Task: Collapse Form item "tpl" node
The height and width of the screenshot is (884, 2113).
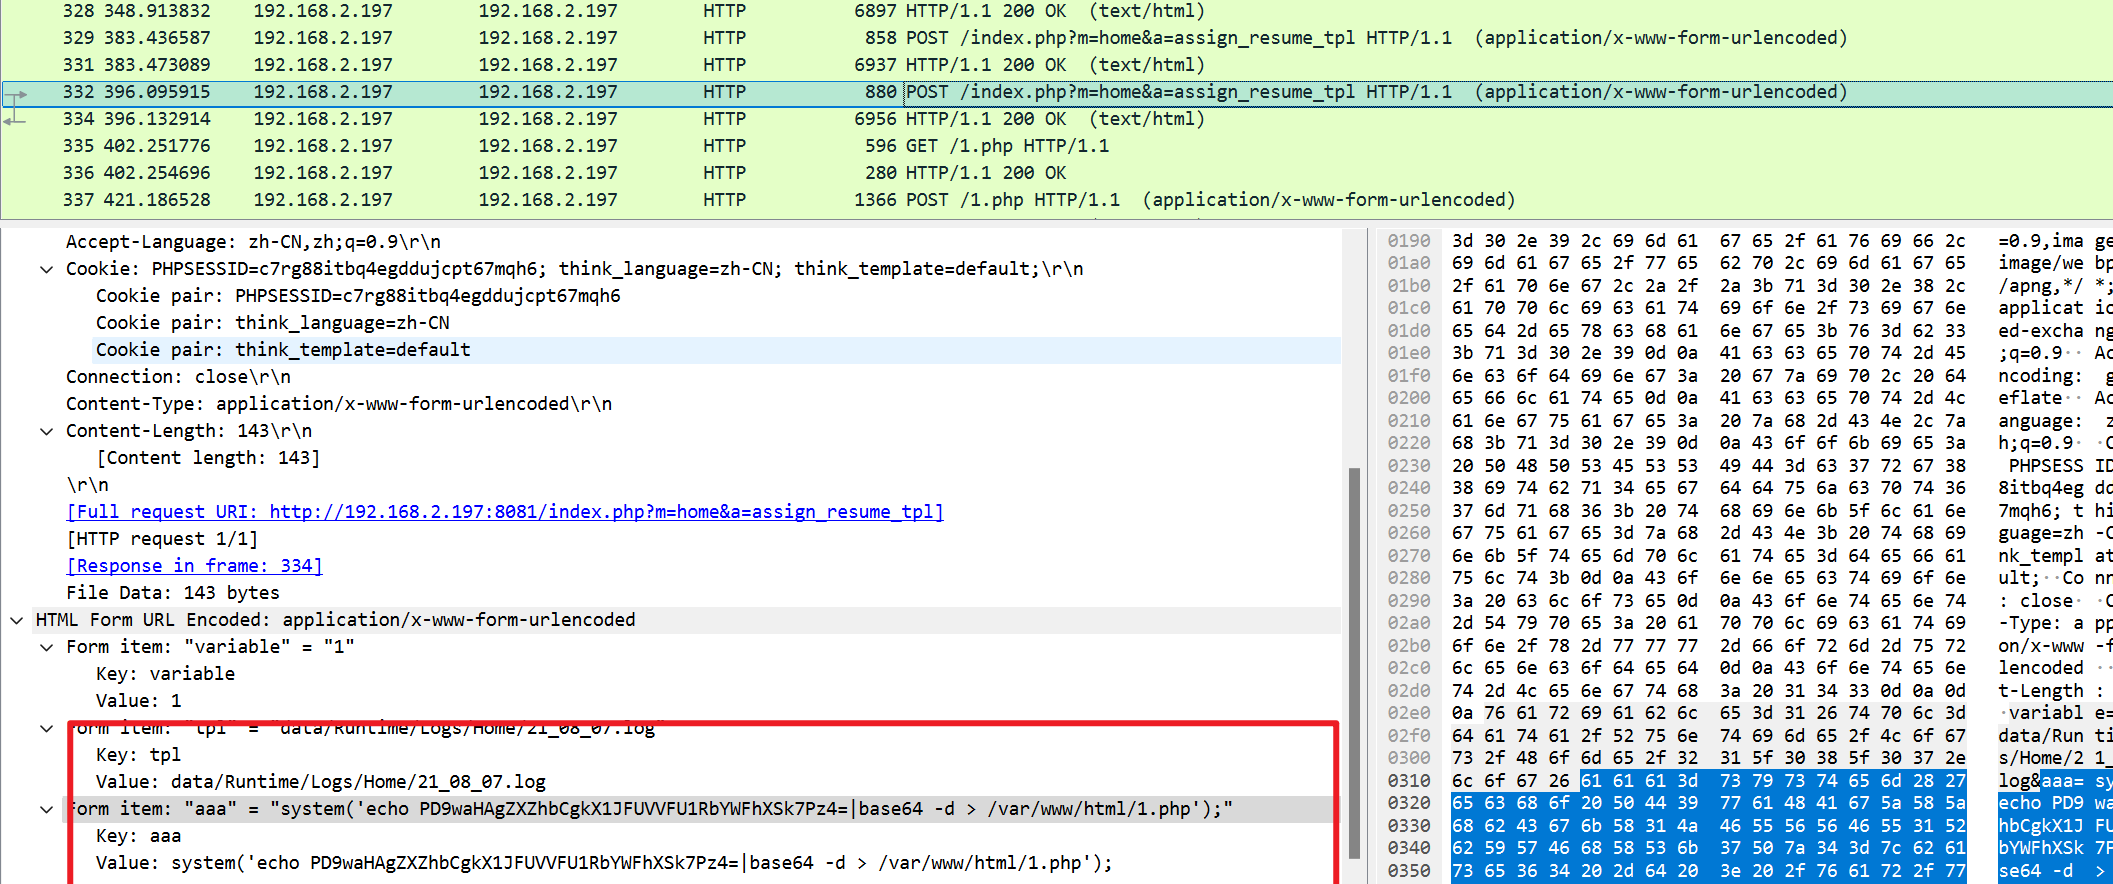Action: 46,728
